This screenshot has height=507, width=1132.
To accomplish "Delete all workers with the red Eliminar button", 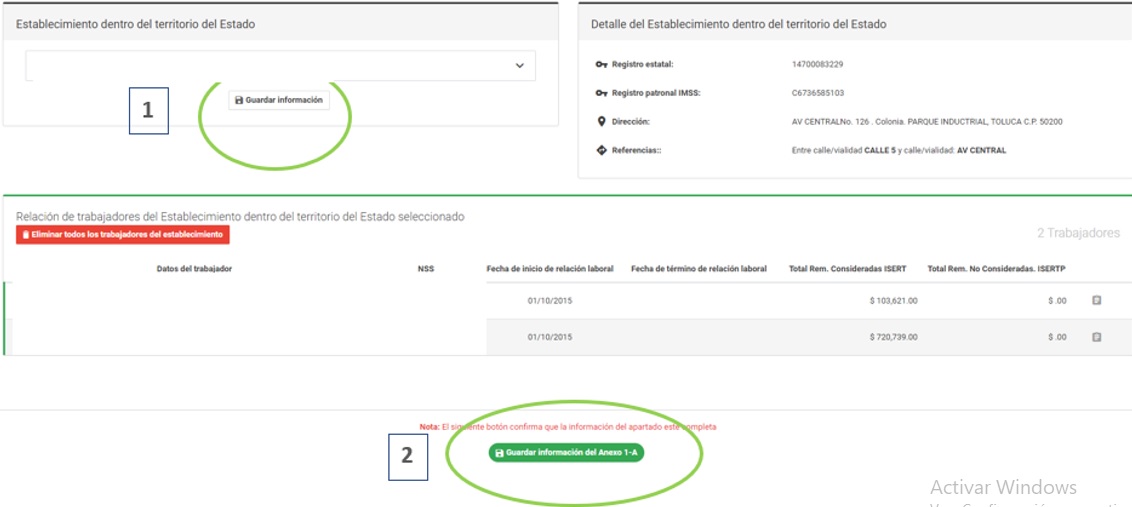I will [123, 234].
